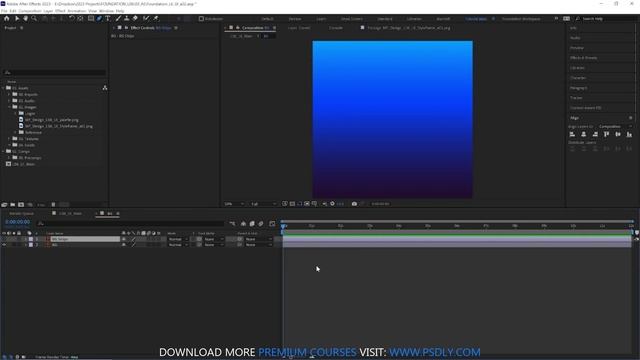The height and width of the screenshot is (360, 640).
Task: Select the Roto Brush tool
Action: tap(146, 18)
